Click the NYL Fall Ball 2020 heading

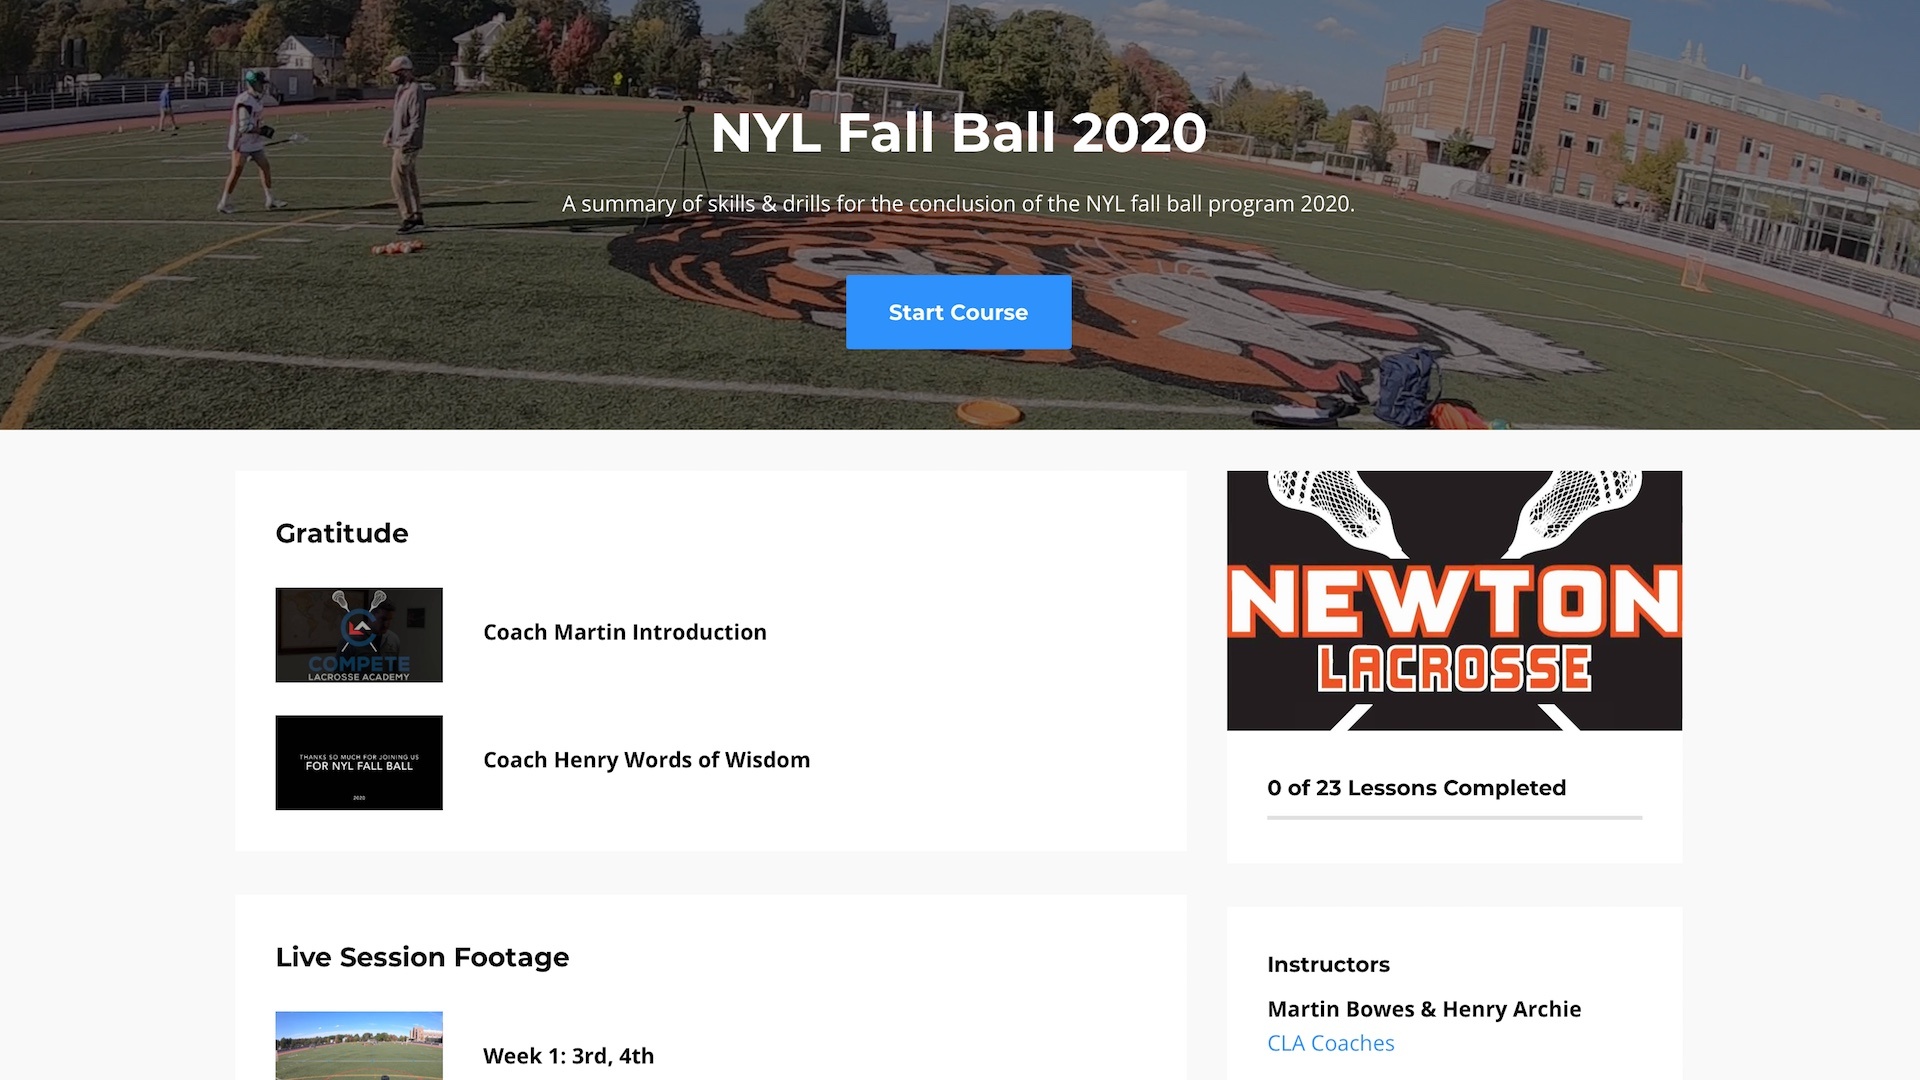coord(958,132)
